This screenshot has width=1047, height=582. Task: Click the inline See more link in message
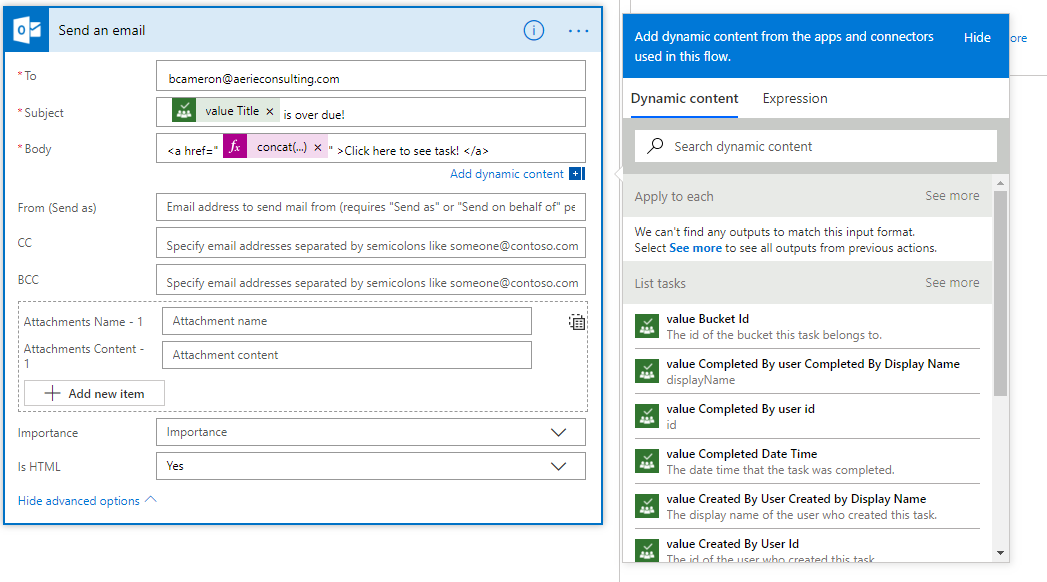pos(695,248)
